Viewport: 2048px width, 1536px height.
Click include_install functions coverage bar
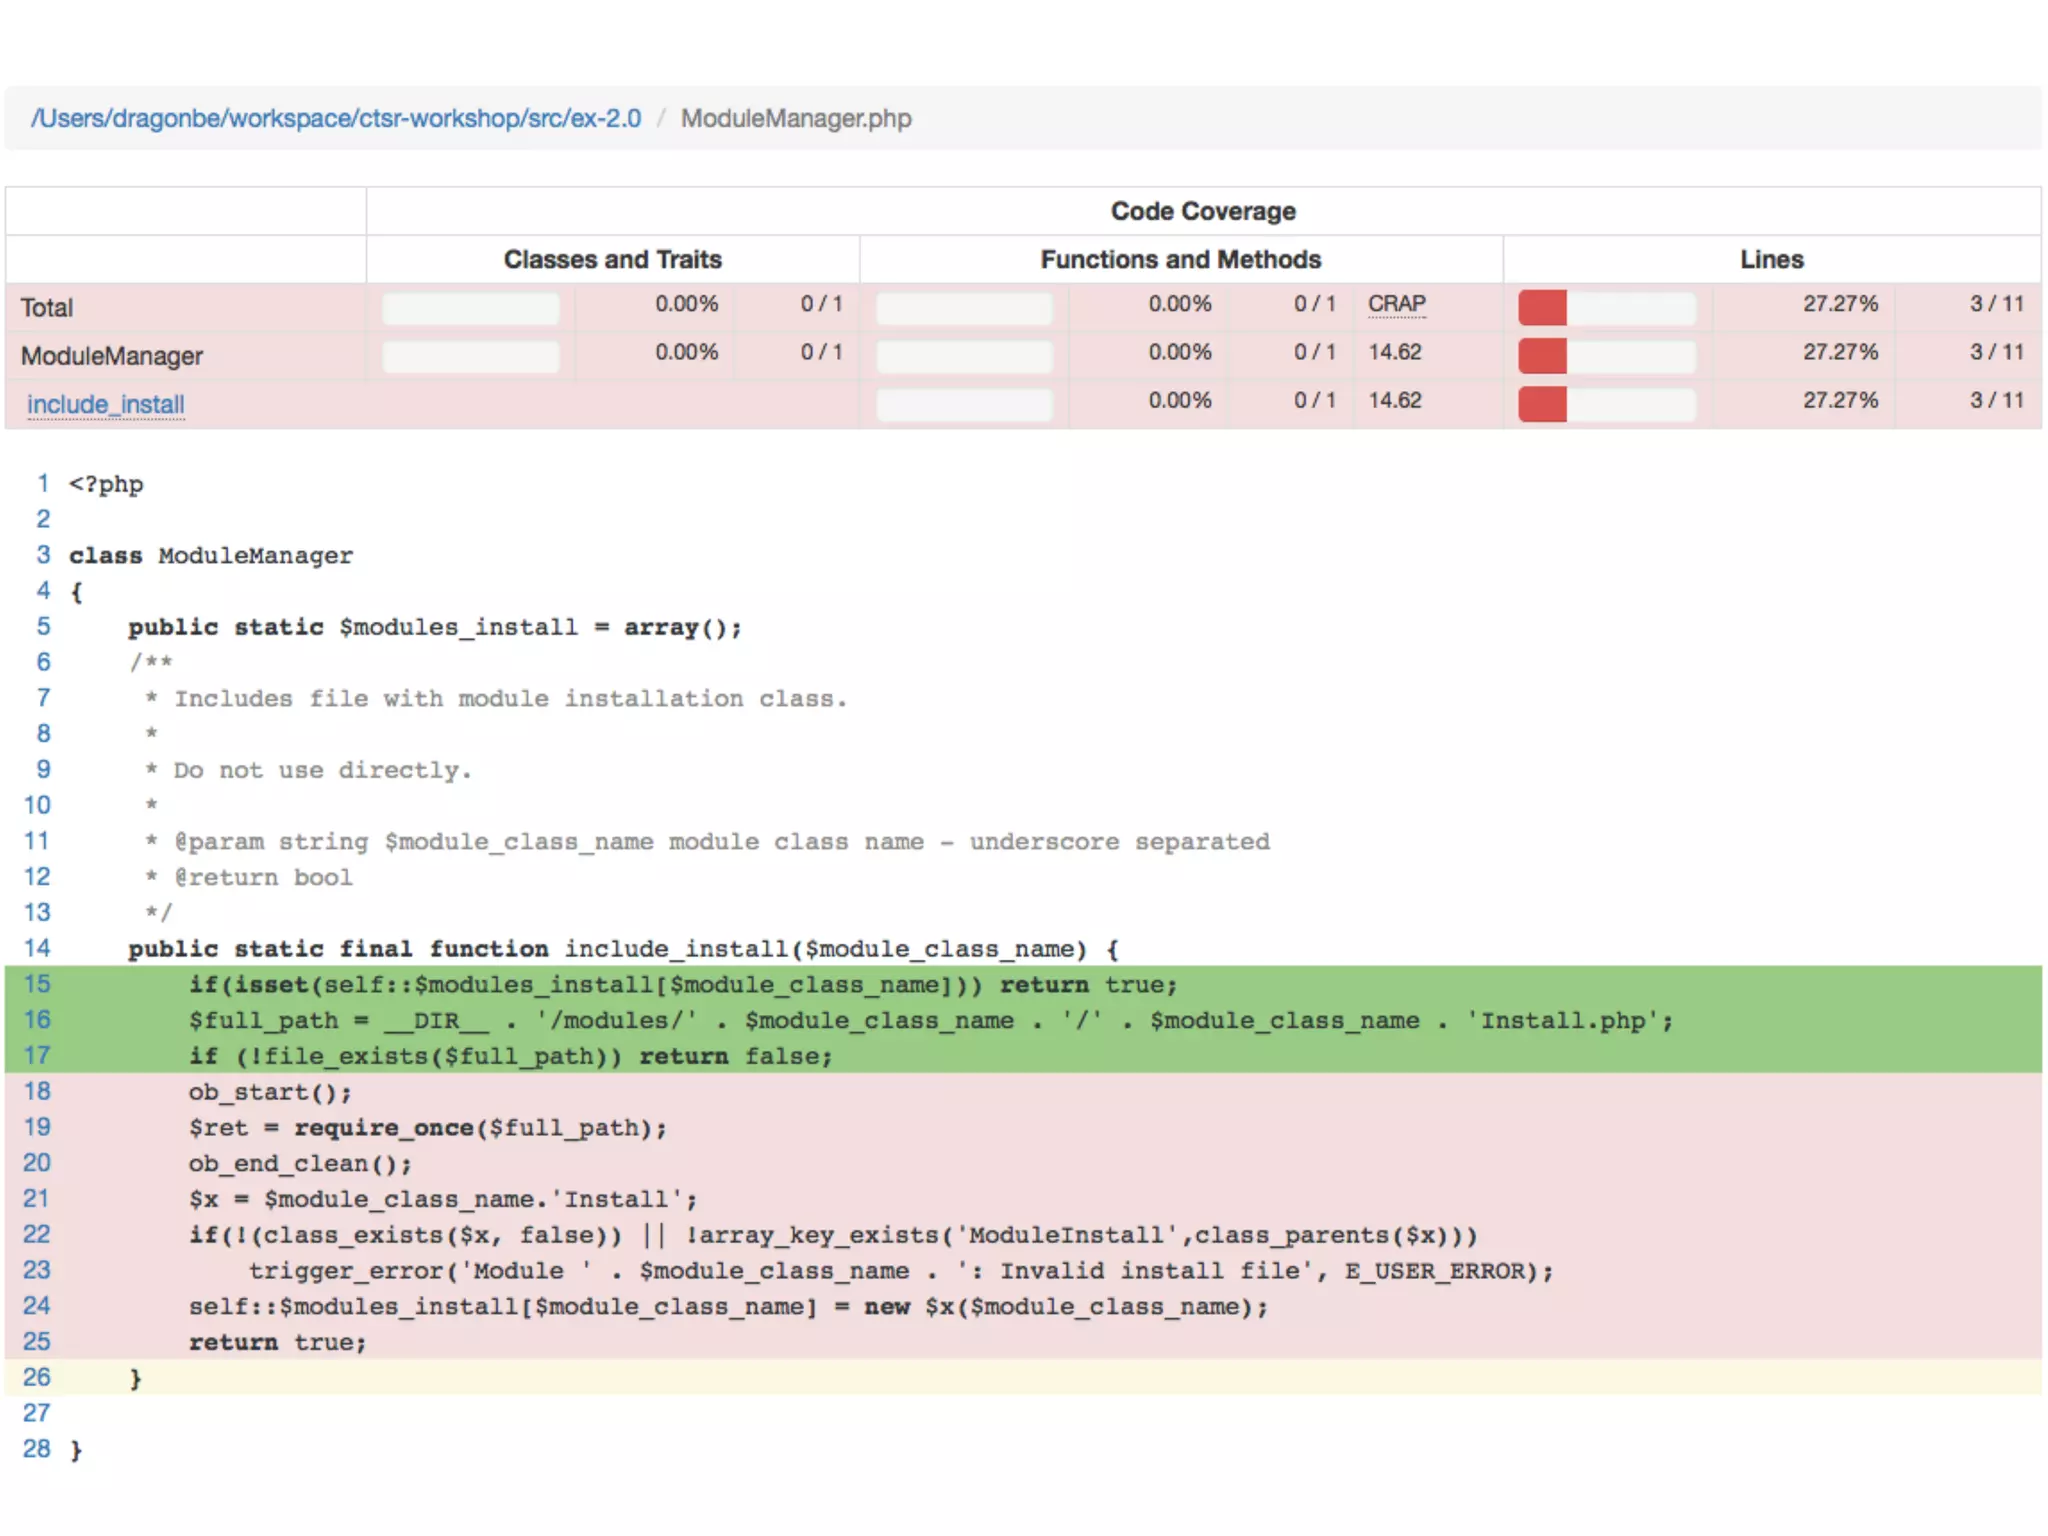tap(964, 404)
